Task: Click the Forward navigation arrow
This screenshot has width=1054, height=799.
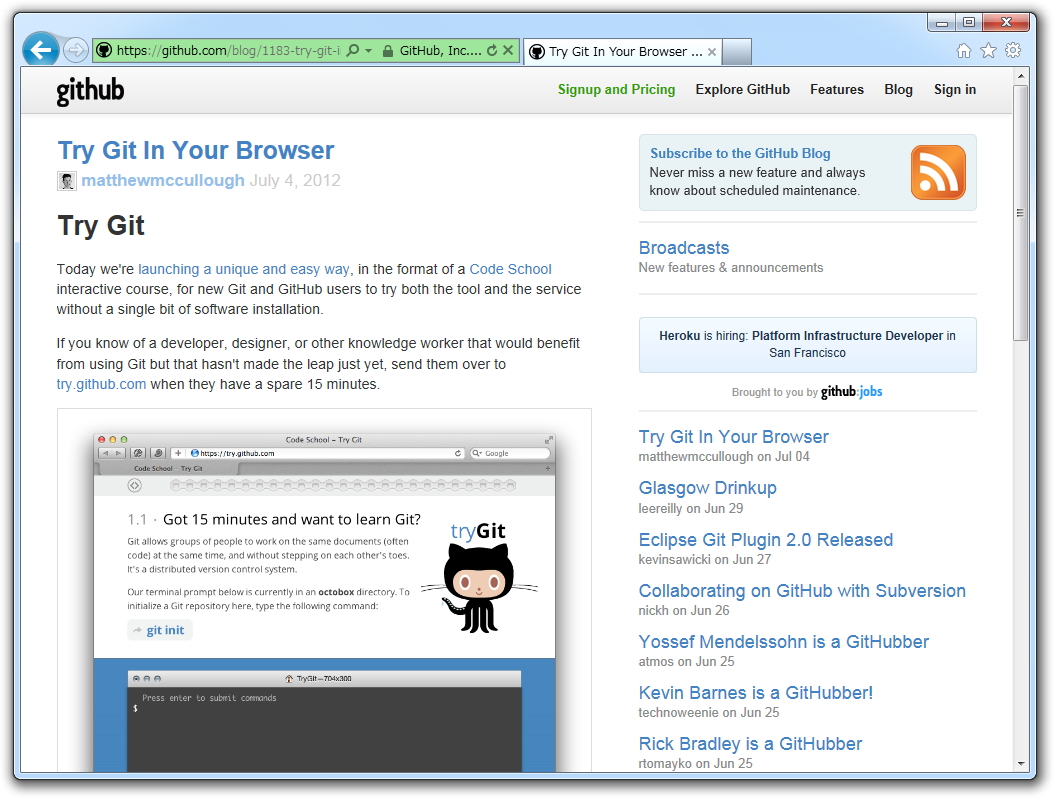Action: (76, 51)
